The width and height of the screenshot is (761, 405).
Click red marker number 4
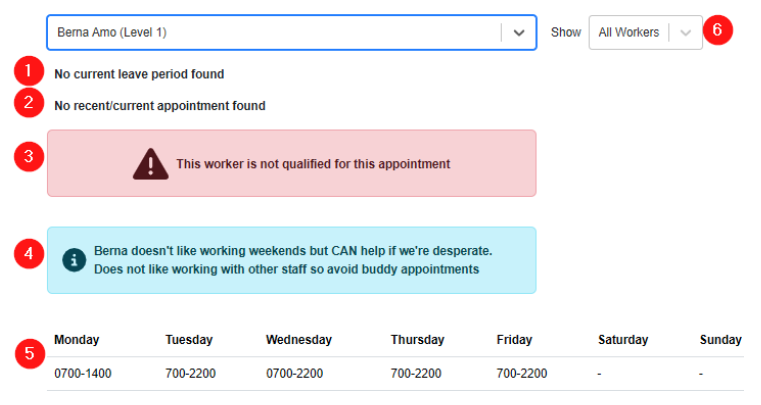click(29, 254)
